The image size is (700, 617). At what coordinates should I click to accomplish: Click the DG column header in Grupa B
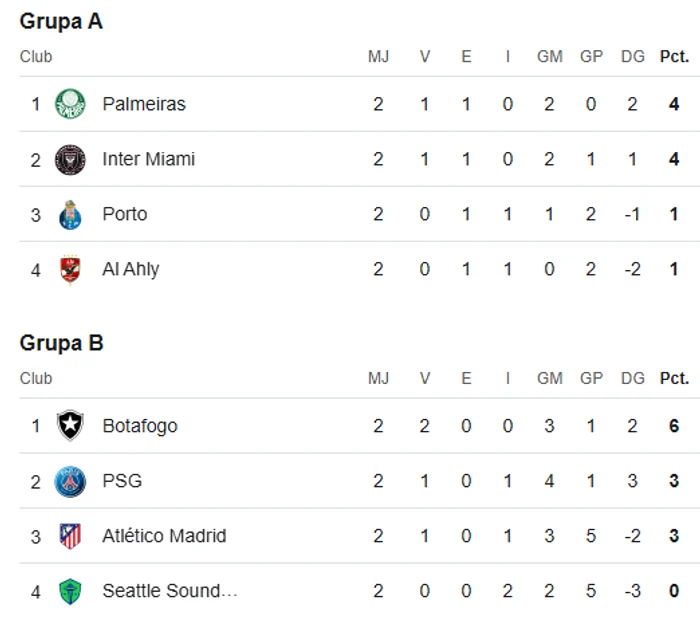633,378
